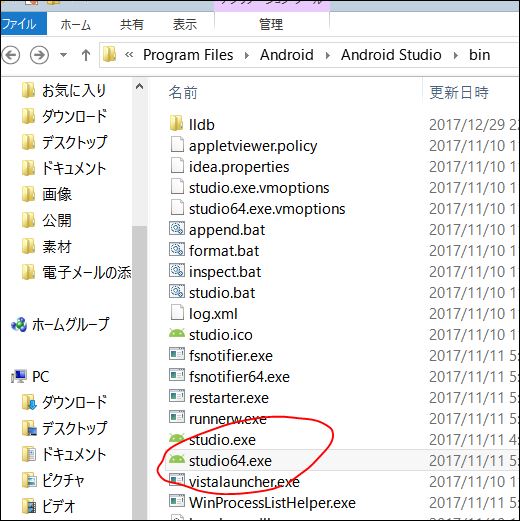Viewport: 520px width, 521px height.
Task: Open ダウンロード under favorites
Action: (74, 116)
